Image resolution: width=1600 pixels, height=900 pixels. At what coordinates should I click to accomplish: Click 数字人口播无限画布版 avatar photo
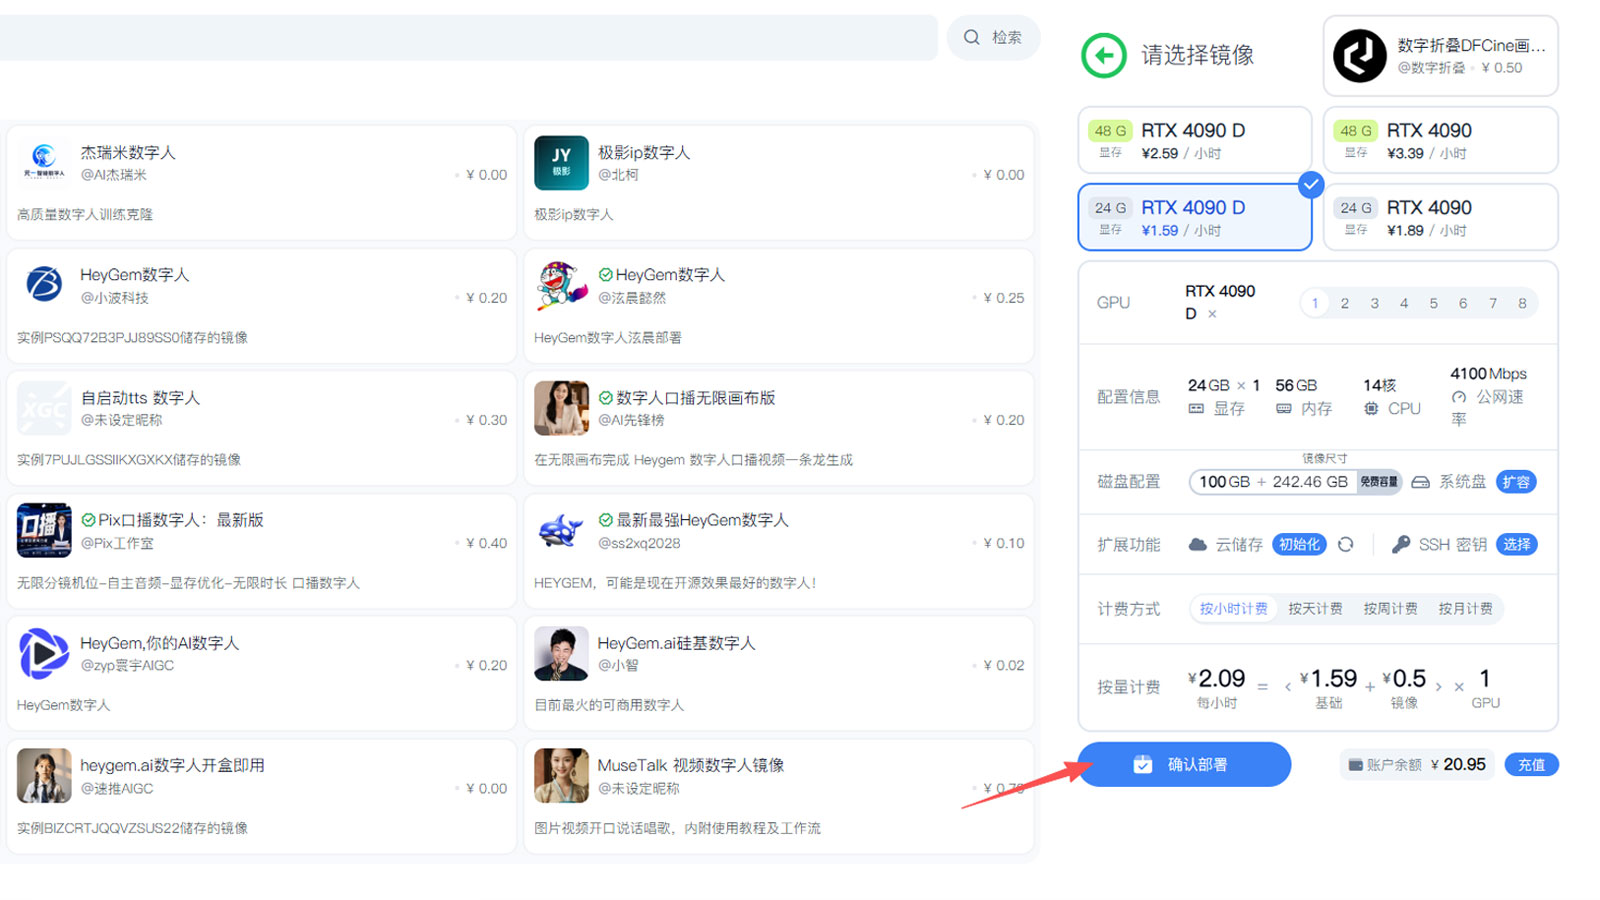tap(561, 407)
